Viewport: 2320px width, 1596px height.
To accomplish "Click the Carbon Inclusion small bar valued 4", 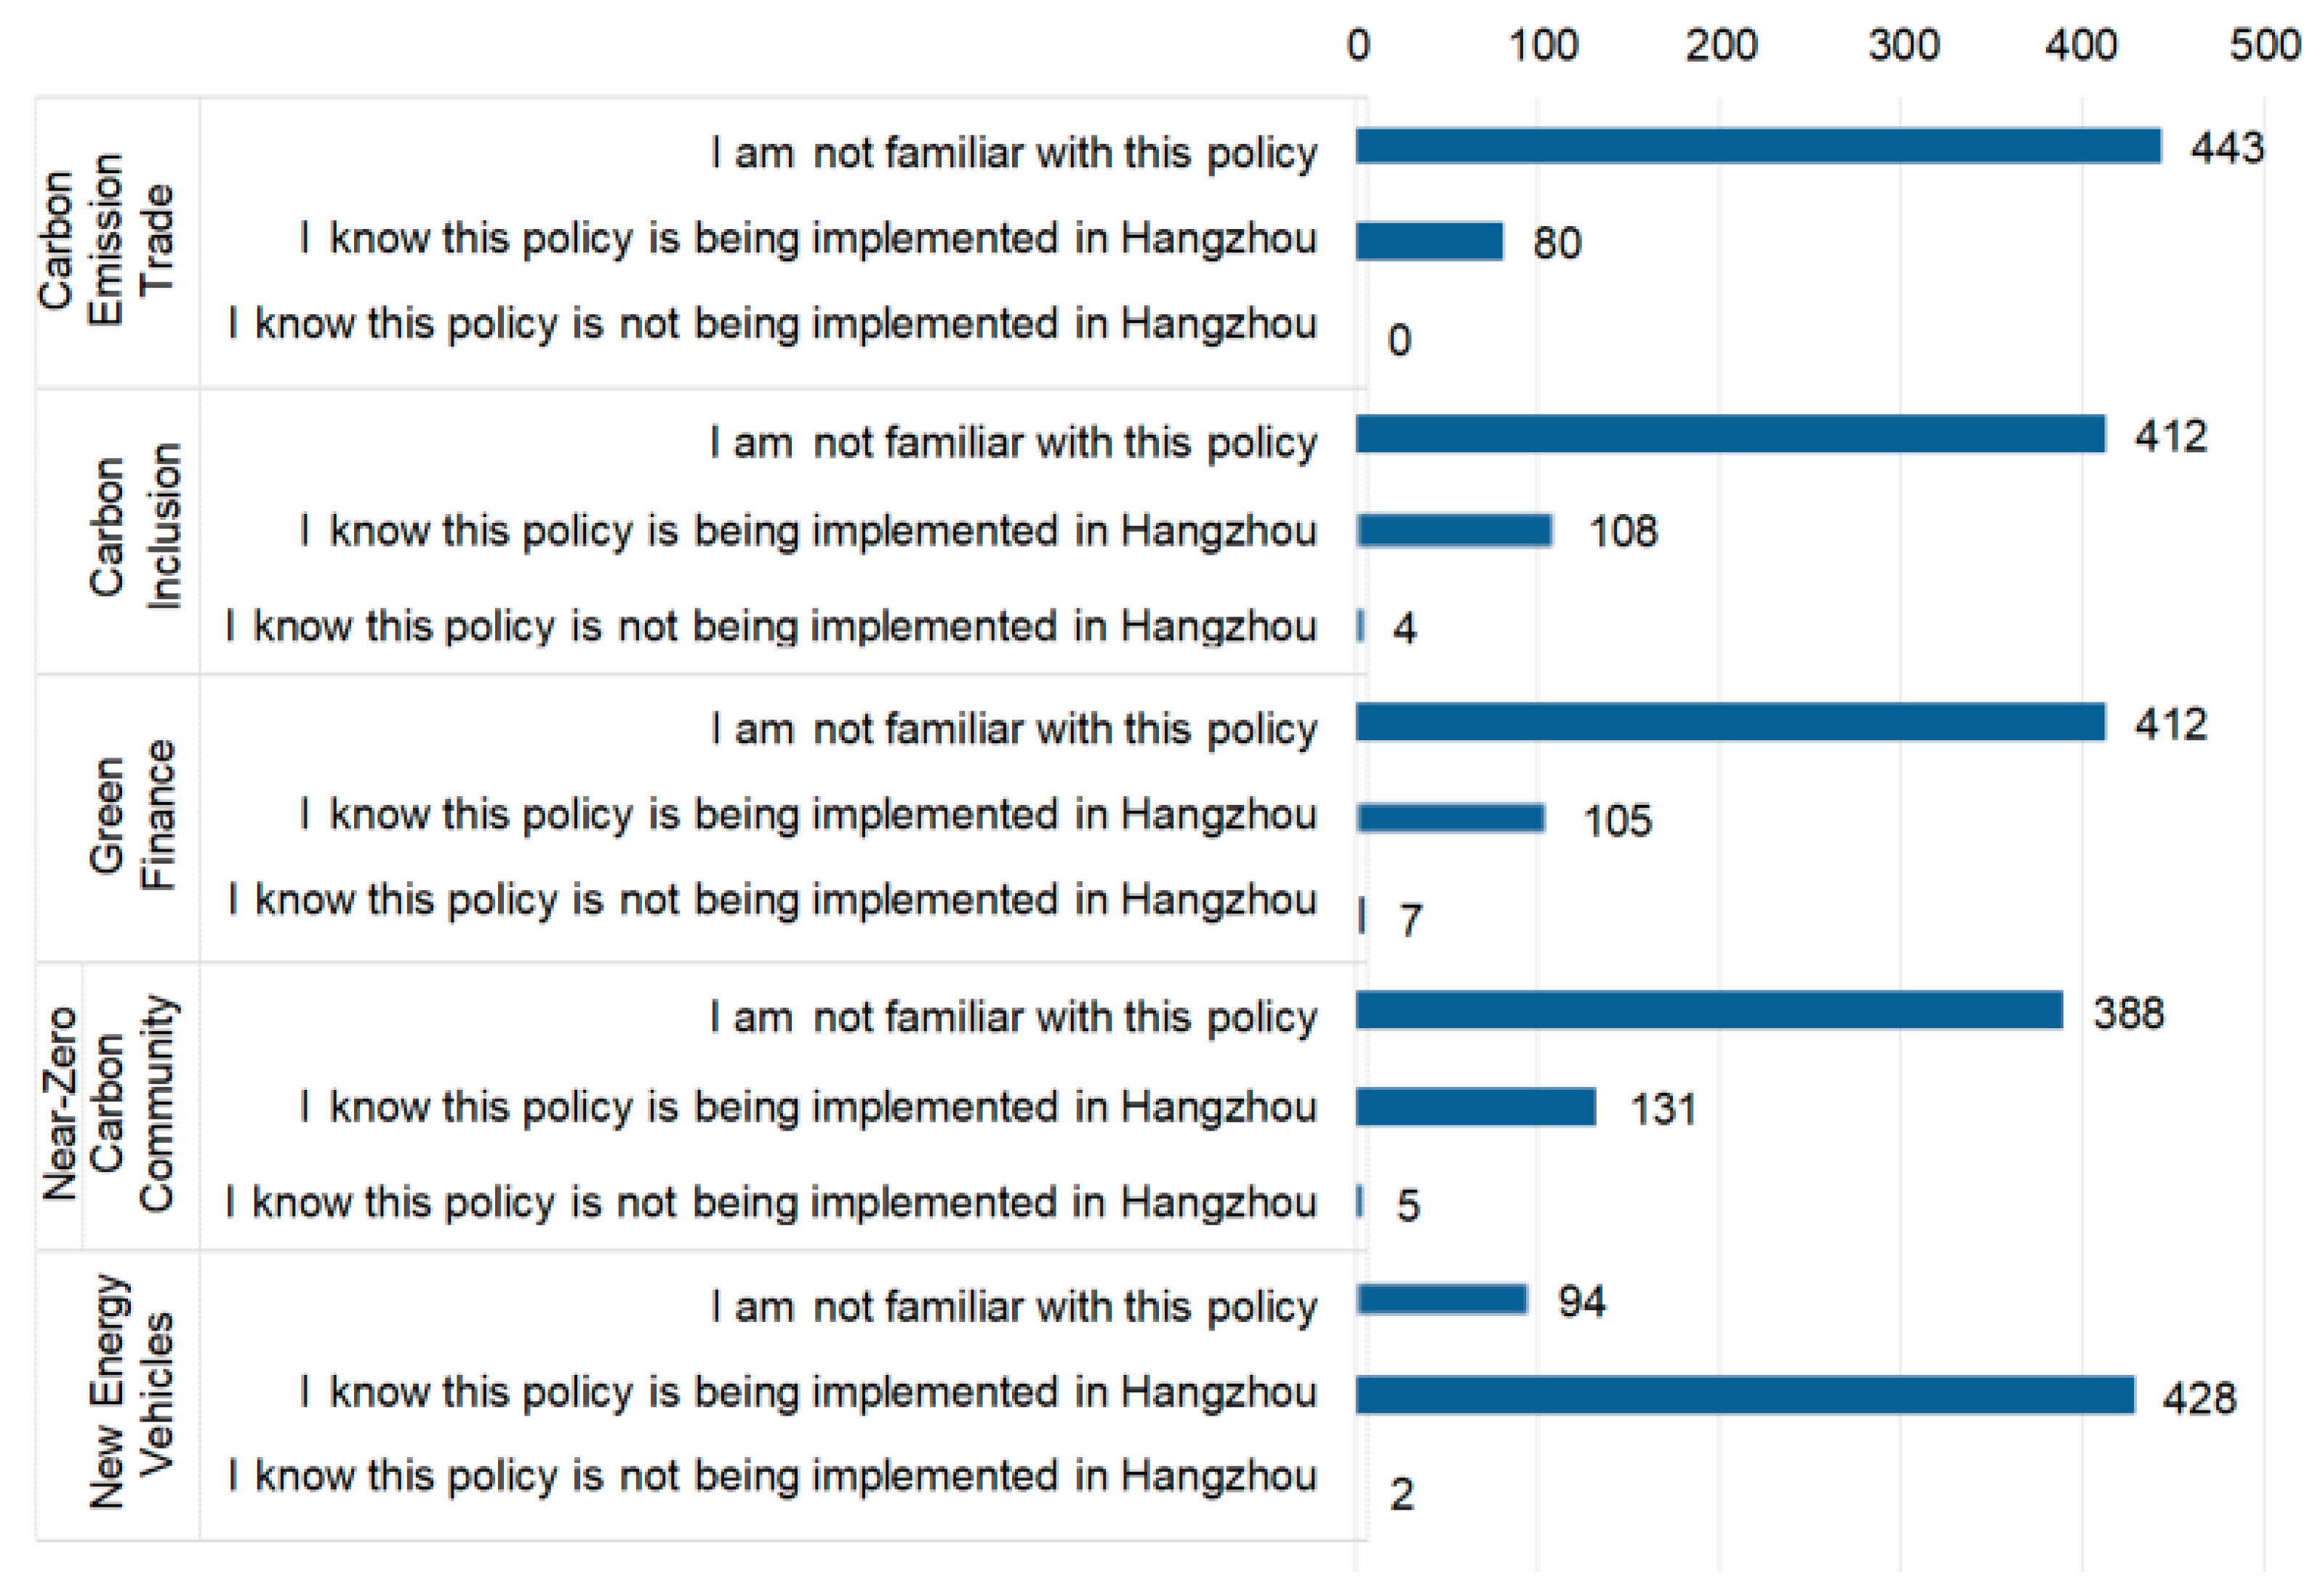I will [x=1361, y=626].
